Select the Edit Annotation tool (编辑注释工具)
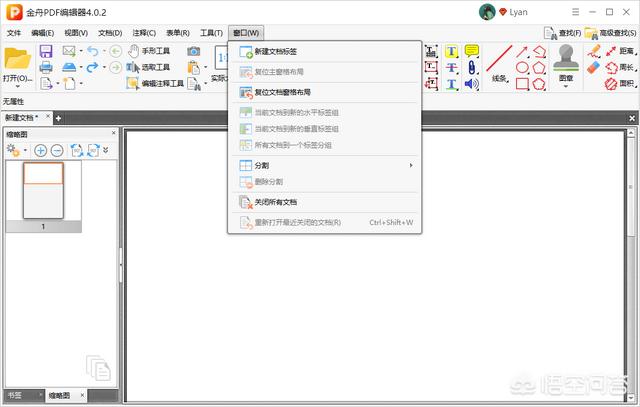Screen dimensions: 640x407 coord(155,84)
